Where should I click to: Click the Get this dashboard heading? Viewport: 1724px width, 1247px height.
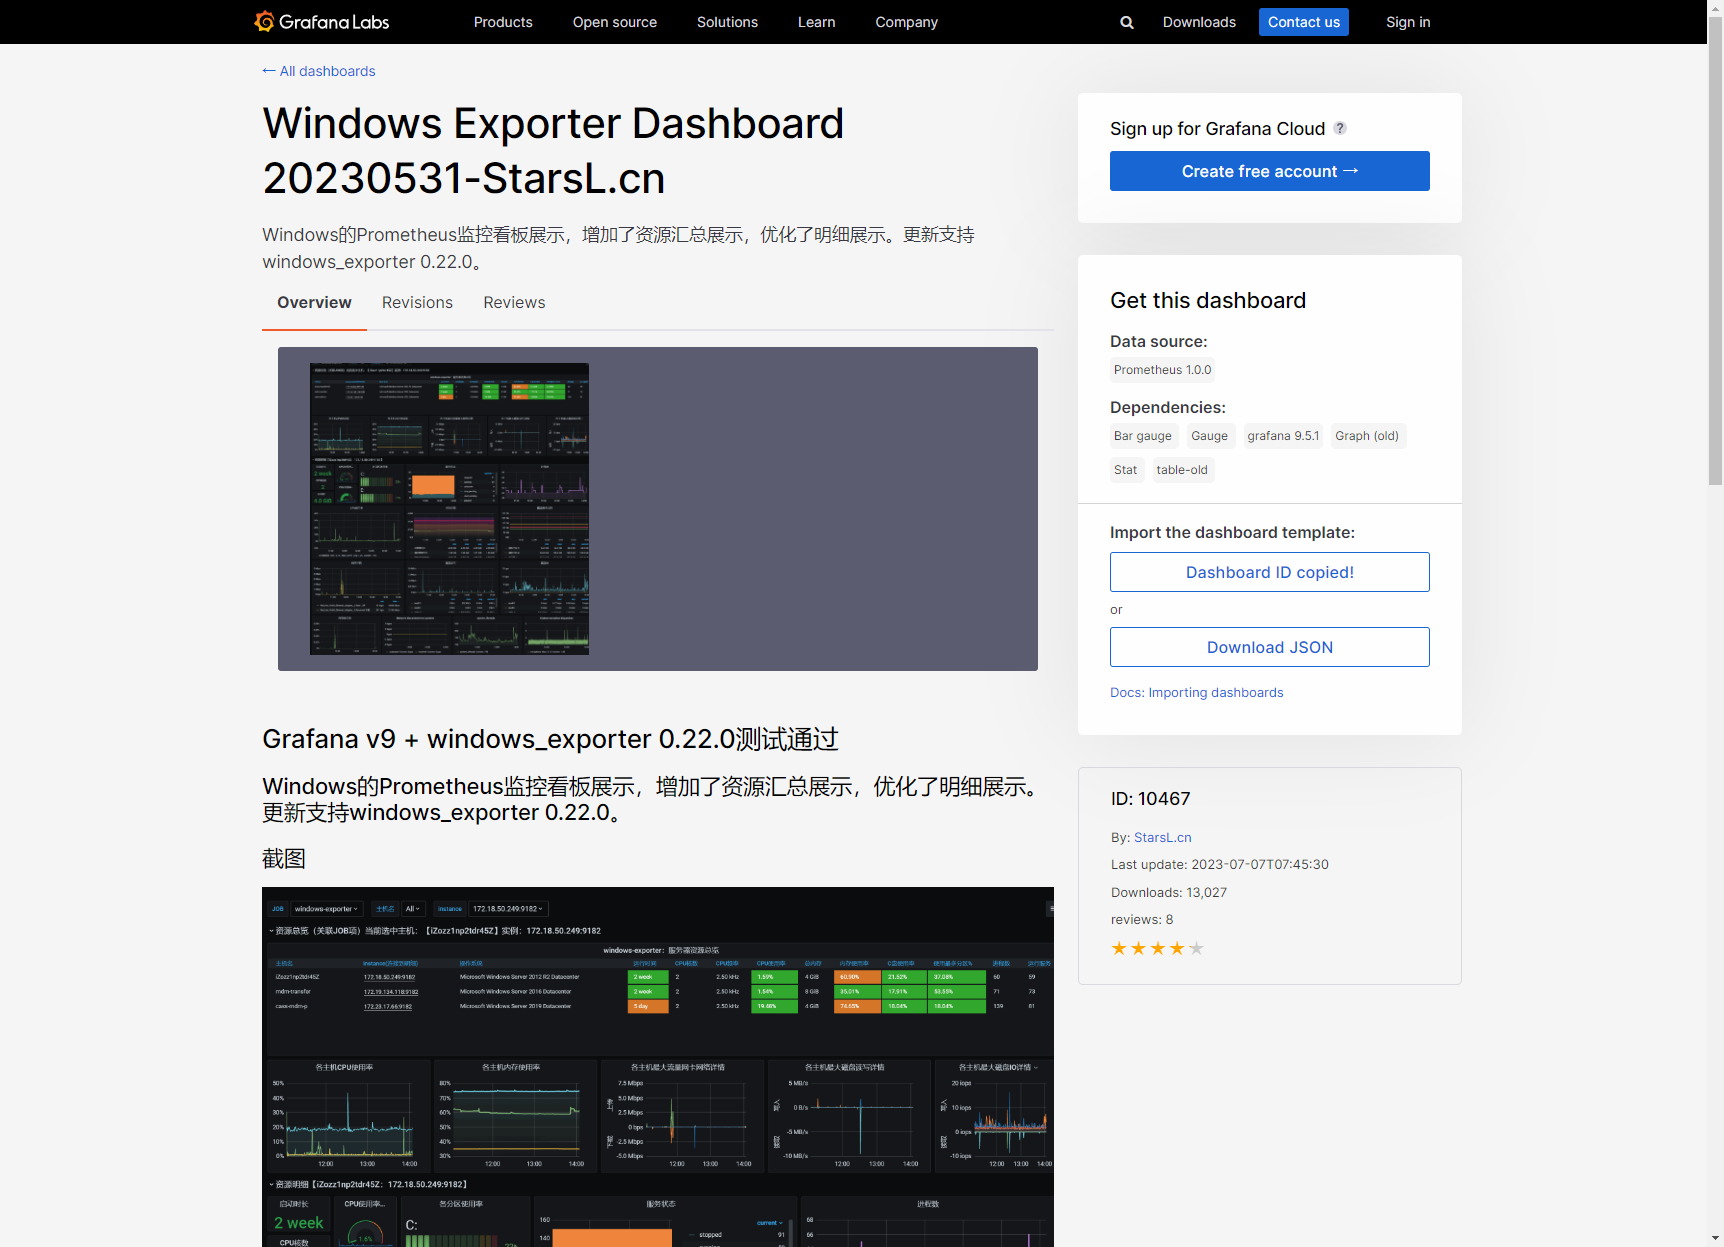pyautogui.click(x=1208, y=301)
